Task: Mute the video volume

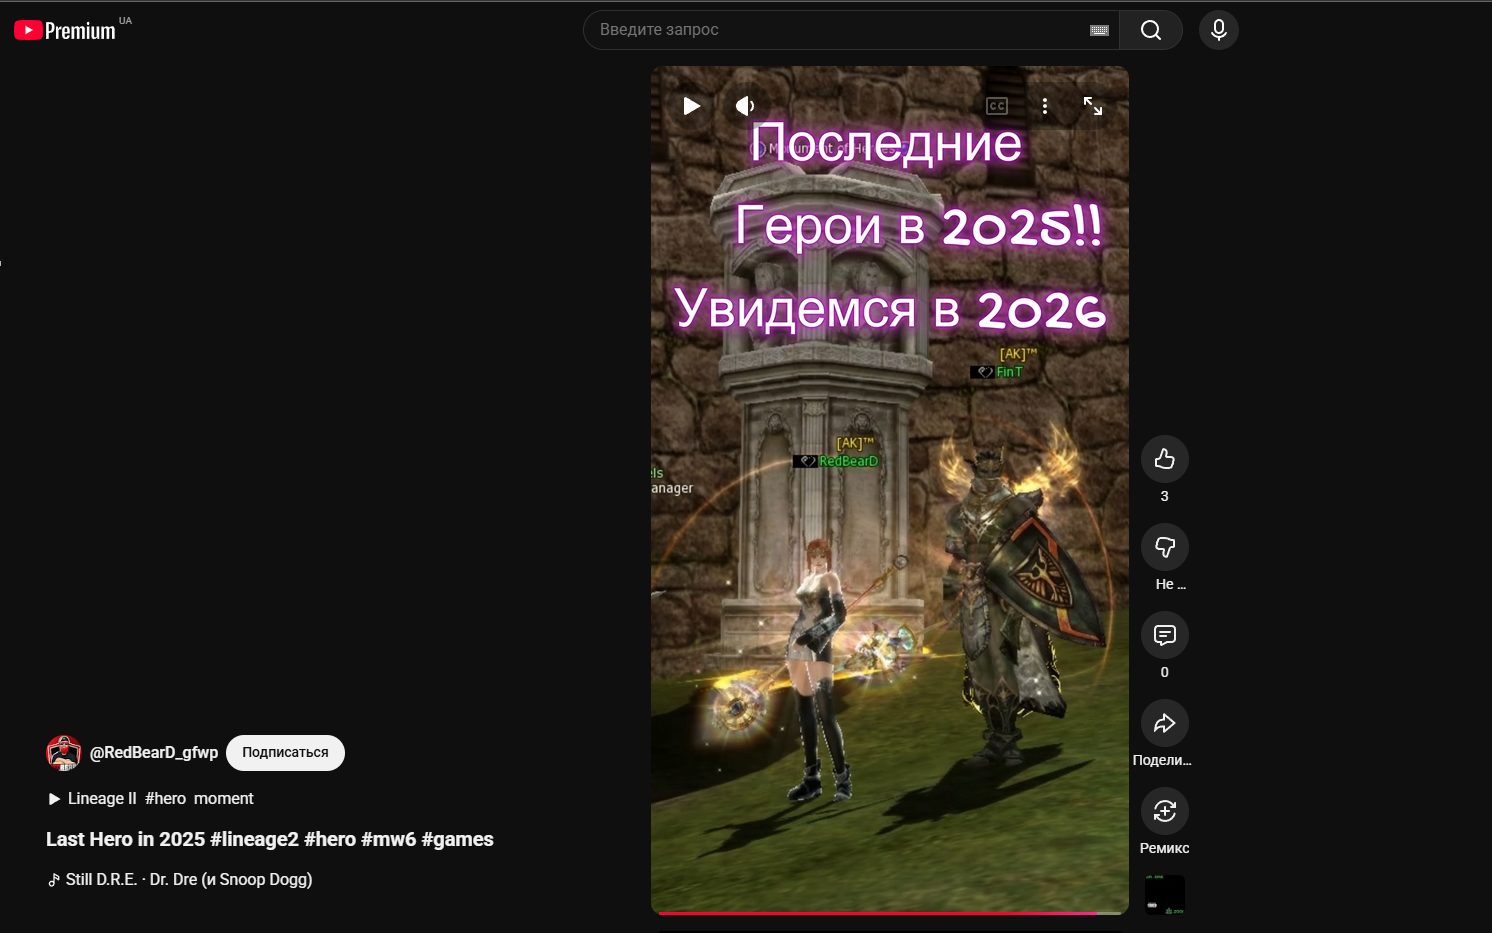Action: point(745,106)
